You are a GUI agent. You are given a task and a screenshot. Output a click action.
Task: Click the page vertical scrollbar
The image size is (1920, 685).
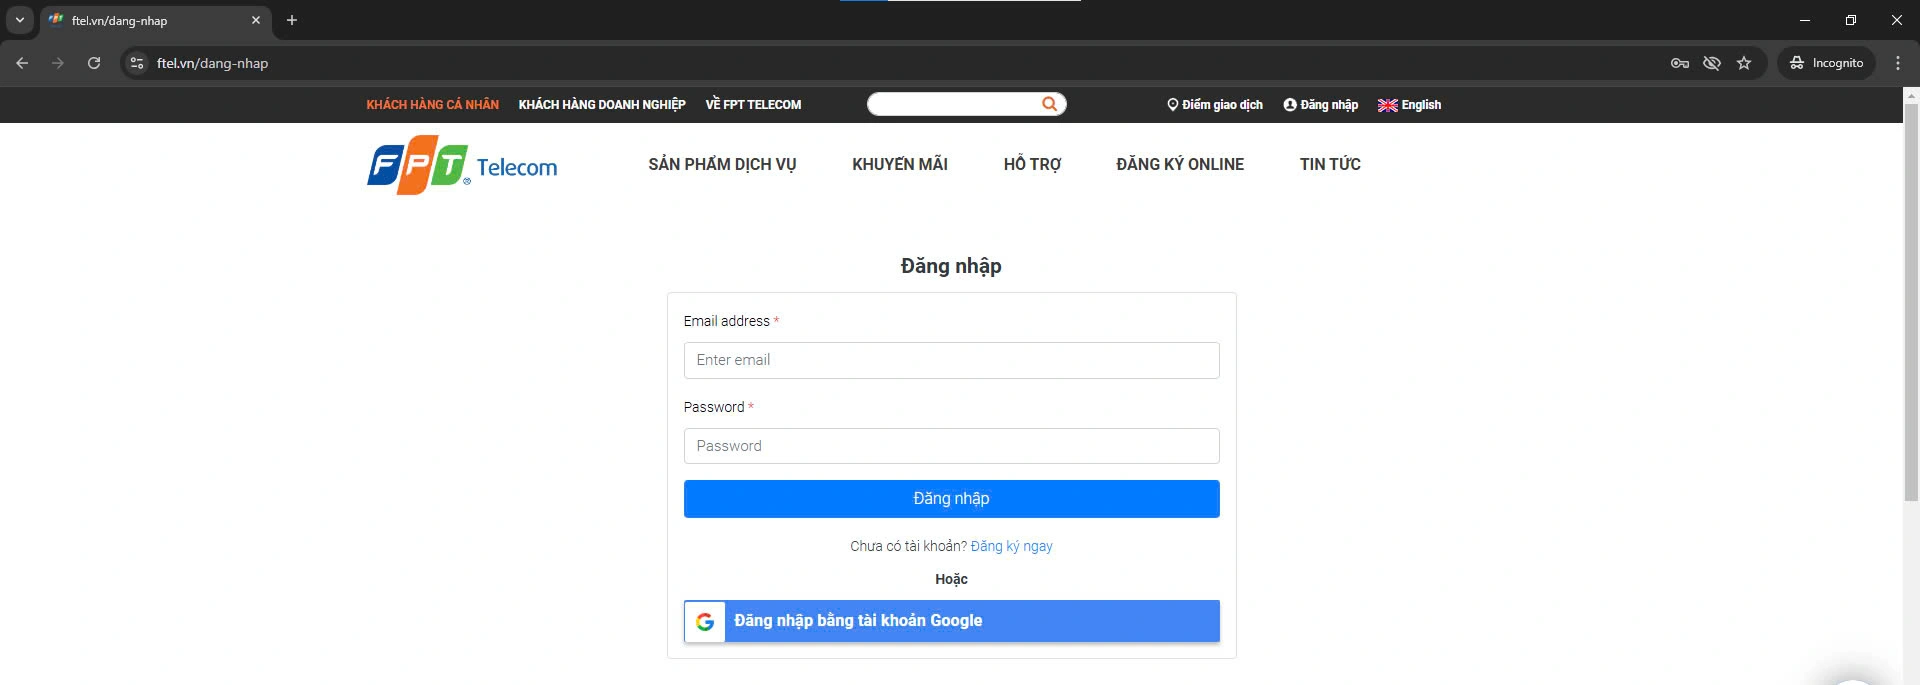1911,300
